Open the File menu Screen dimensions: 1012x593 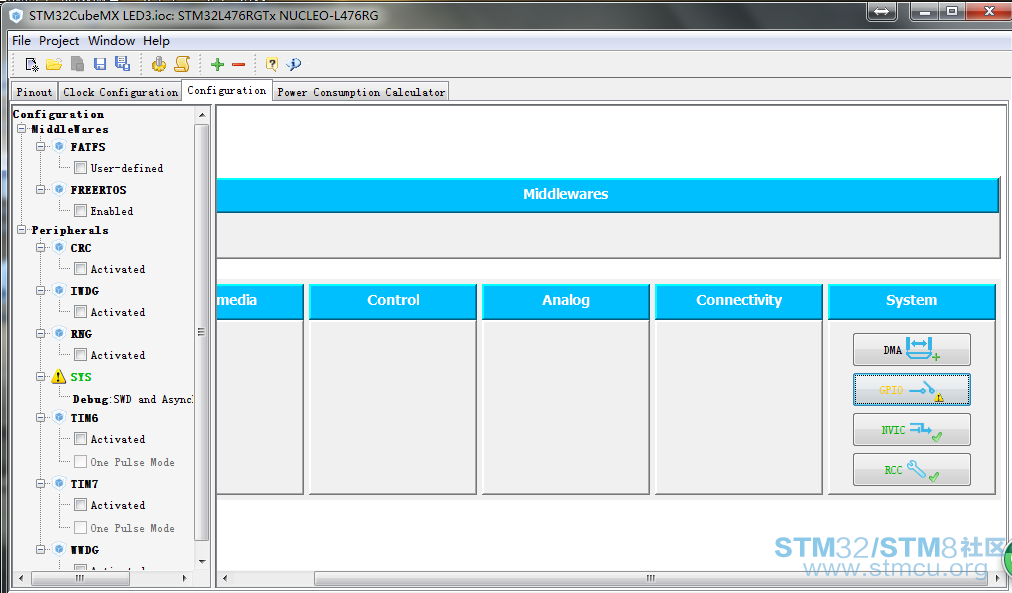pyautogui.click(x=21, y=41)
